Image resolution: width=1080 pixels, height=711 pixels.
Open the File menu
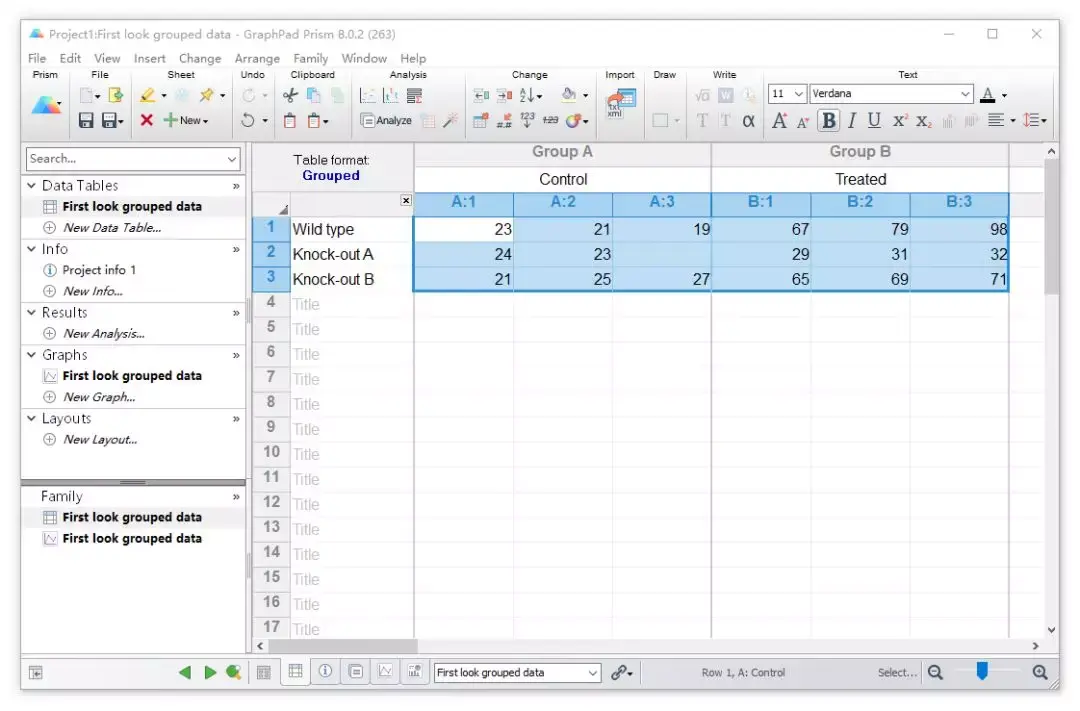click(x=37, y=59)
